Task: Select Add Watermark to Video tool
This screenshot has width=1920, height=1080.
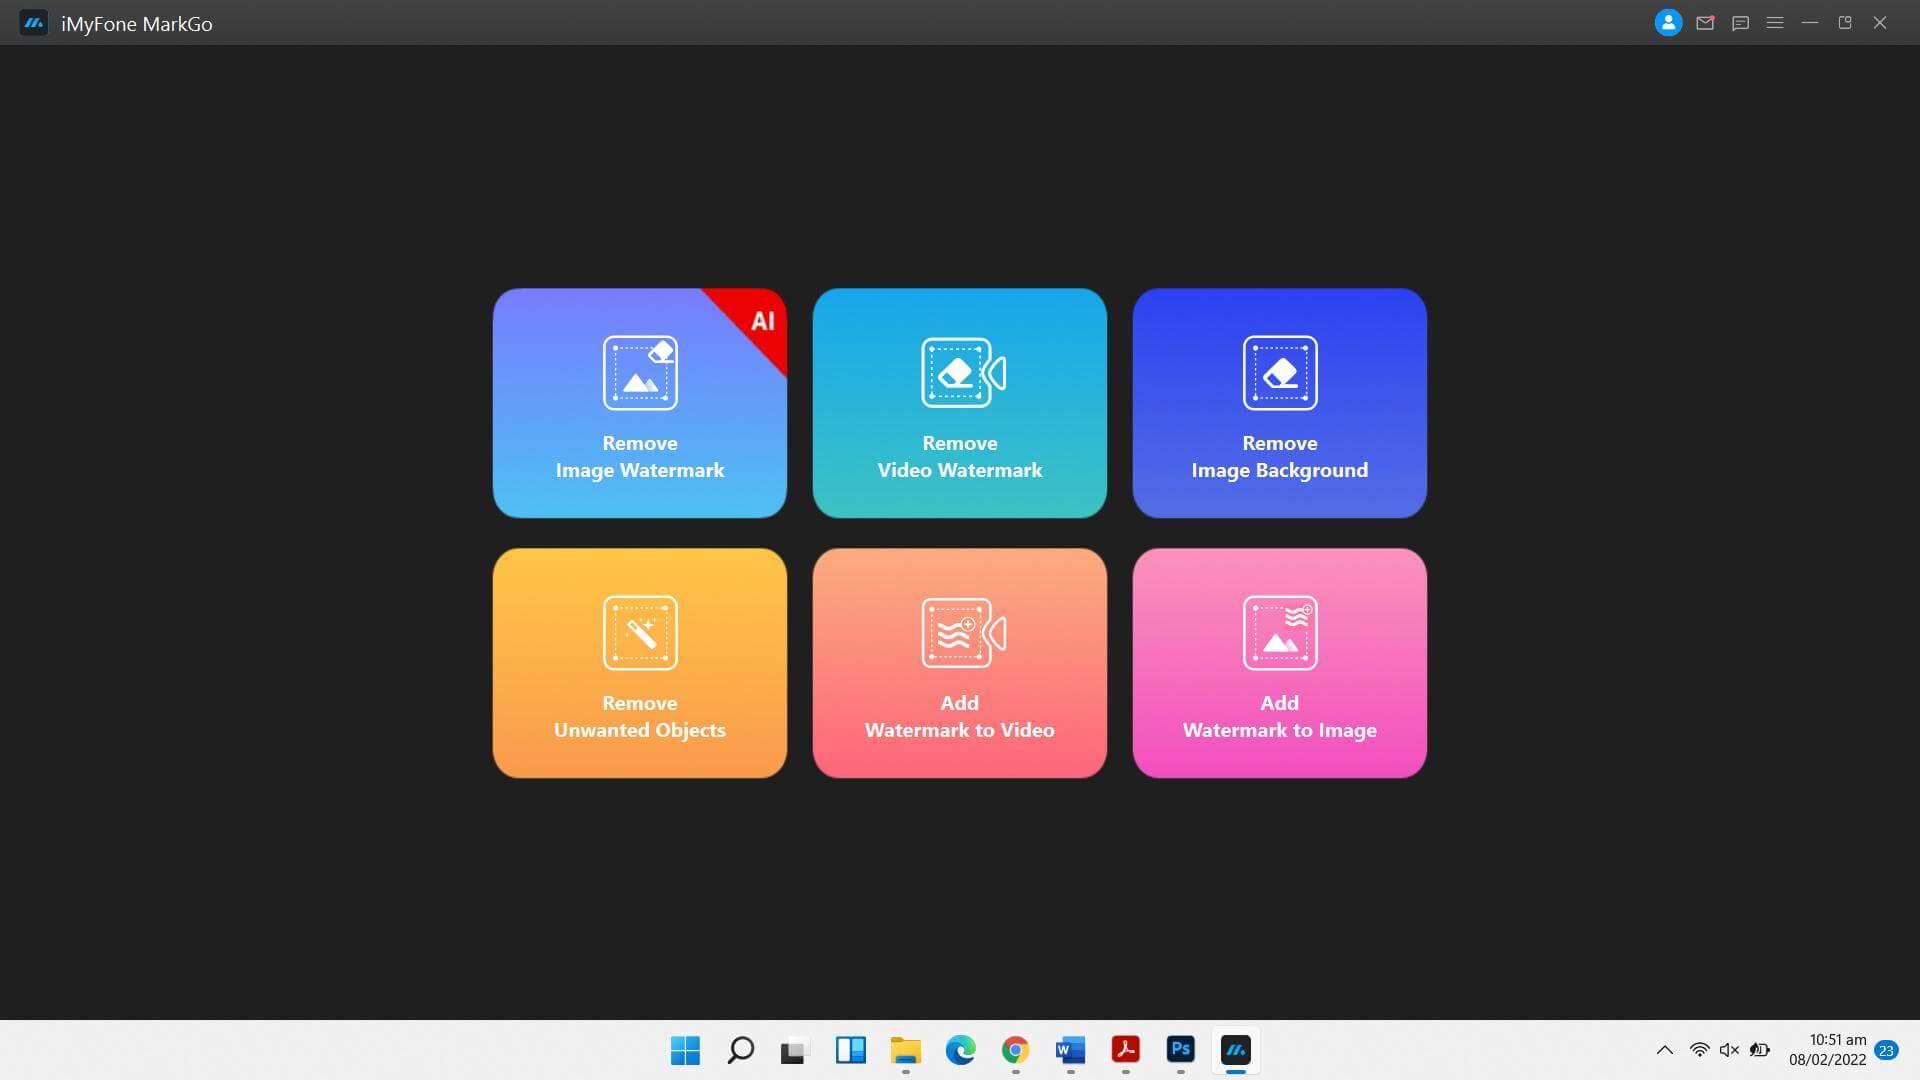Action: [x=959, y=662]
